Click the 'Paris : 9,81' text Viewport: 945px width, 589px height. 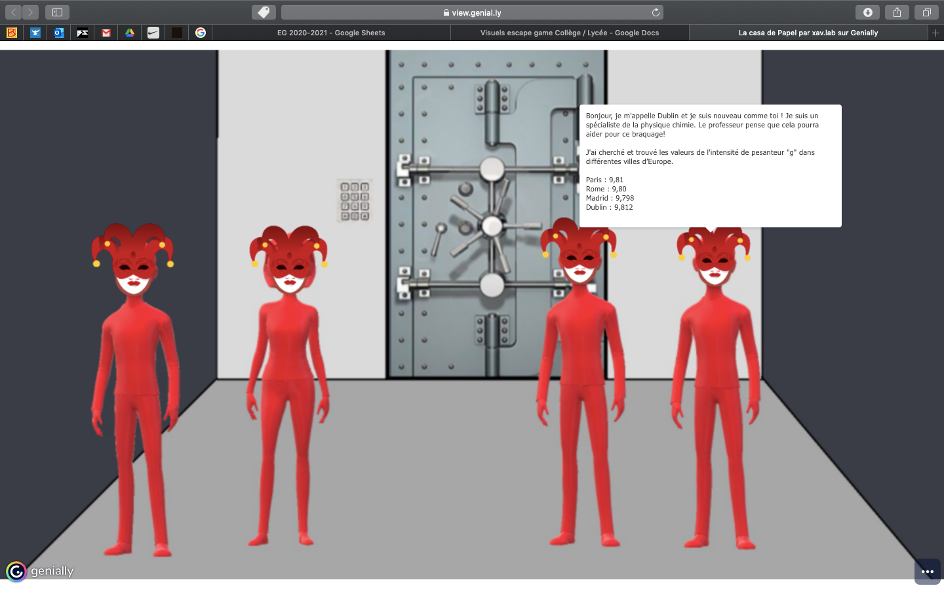604,180
